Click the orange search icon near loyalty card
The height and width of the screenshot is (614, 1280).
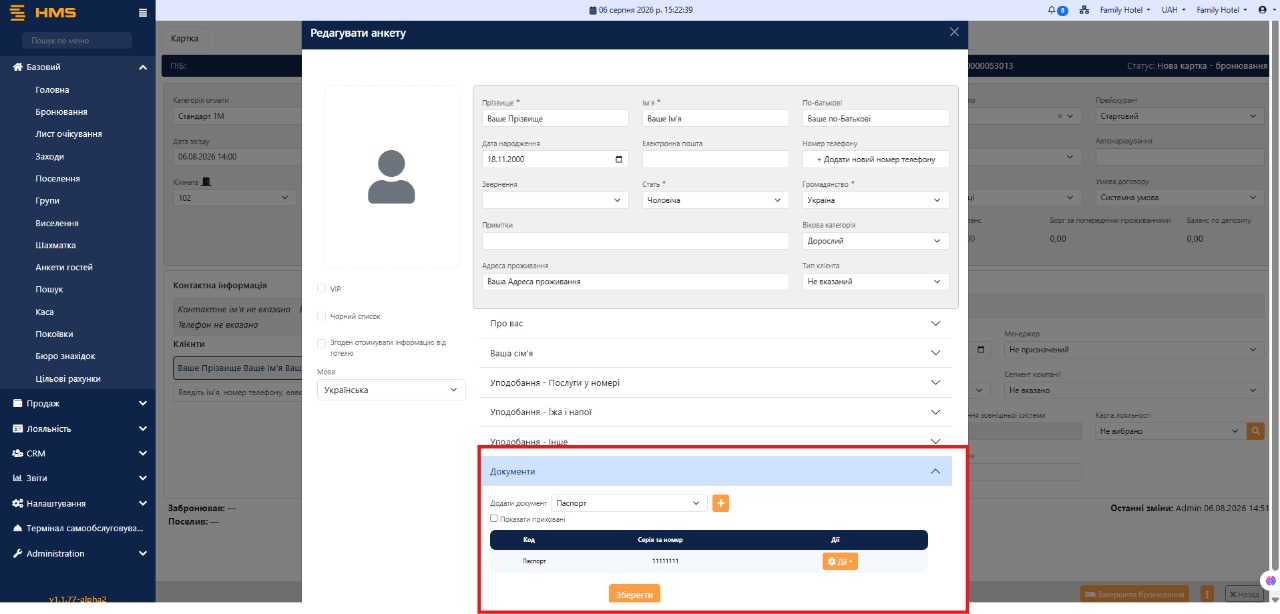point(1255,431)
